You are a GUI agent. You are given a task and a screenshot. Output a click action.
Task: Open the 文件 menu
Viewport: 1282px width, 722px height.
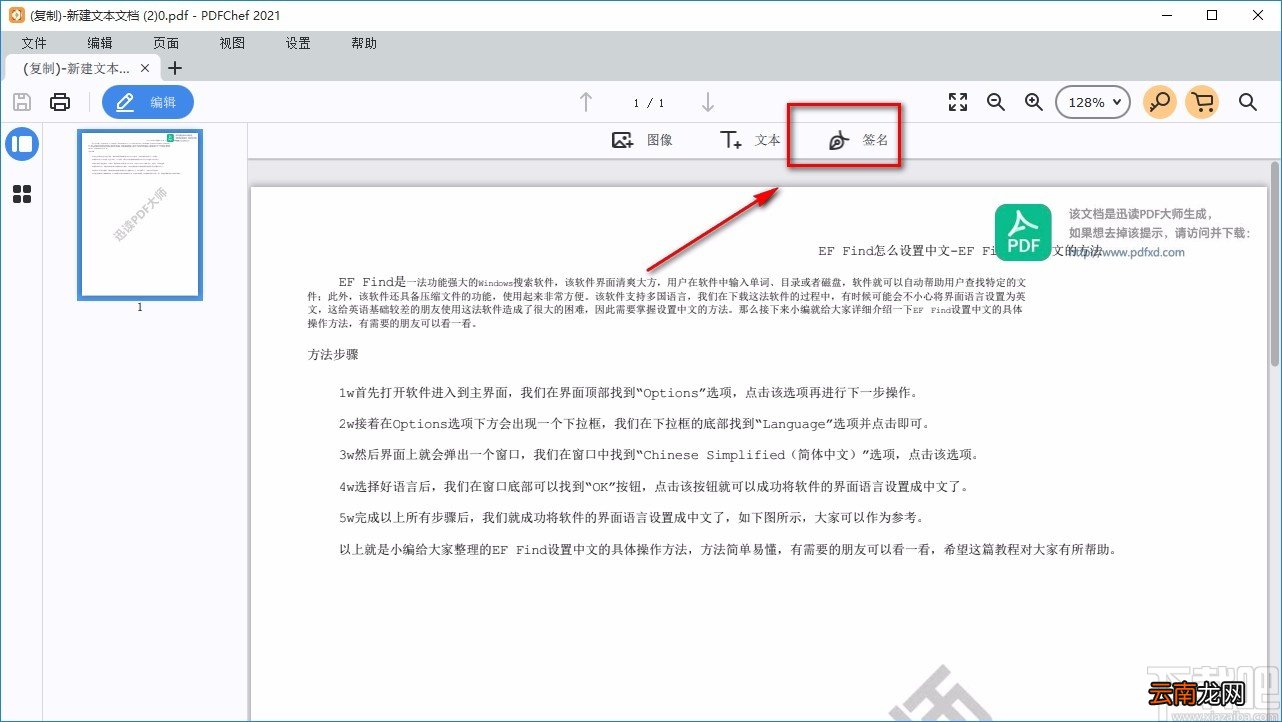coord(34,43)
